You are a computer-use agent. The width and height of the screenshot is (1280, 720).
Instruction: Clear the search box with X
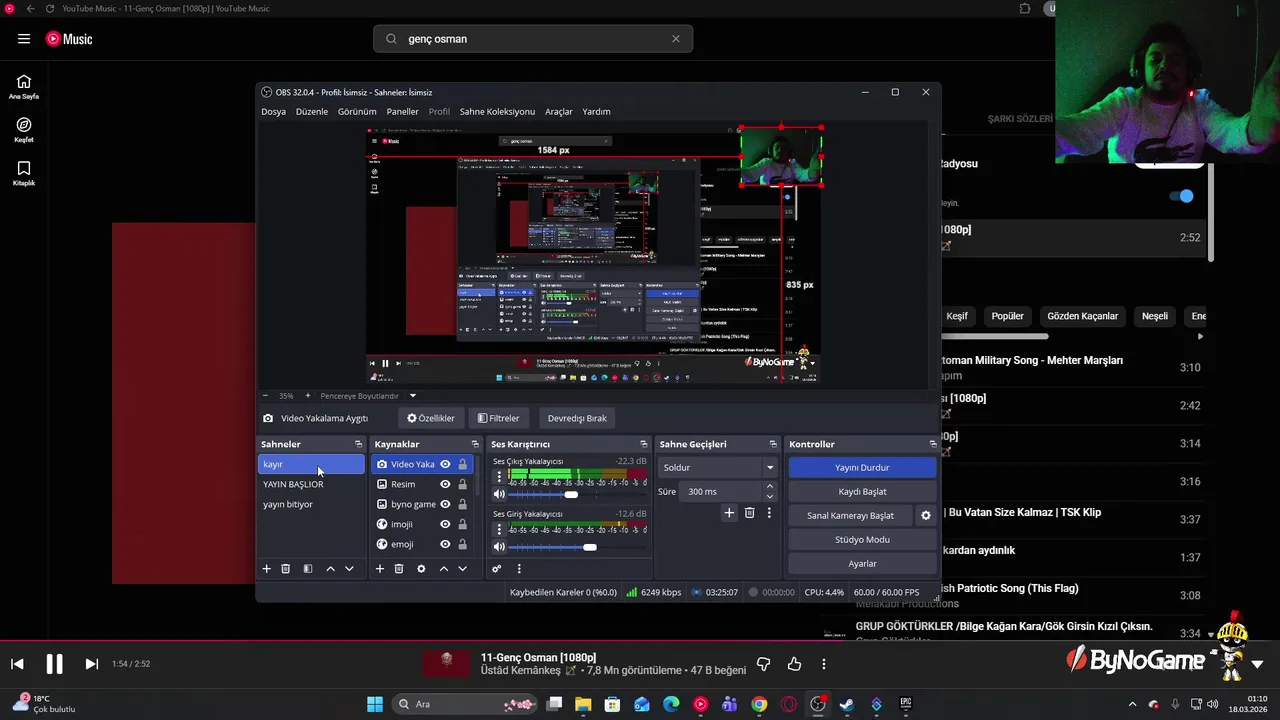coord(676,39)
